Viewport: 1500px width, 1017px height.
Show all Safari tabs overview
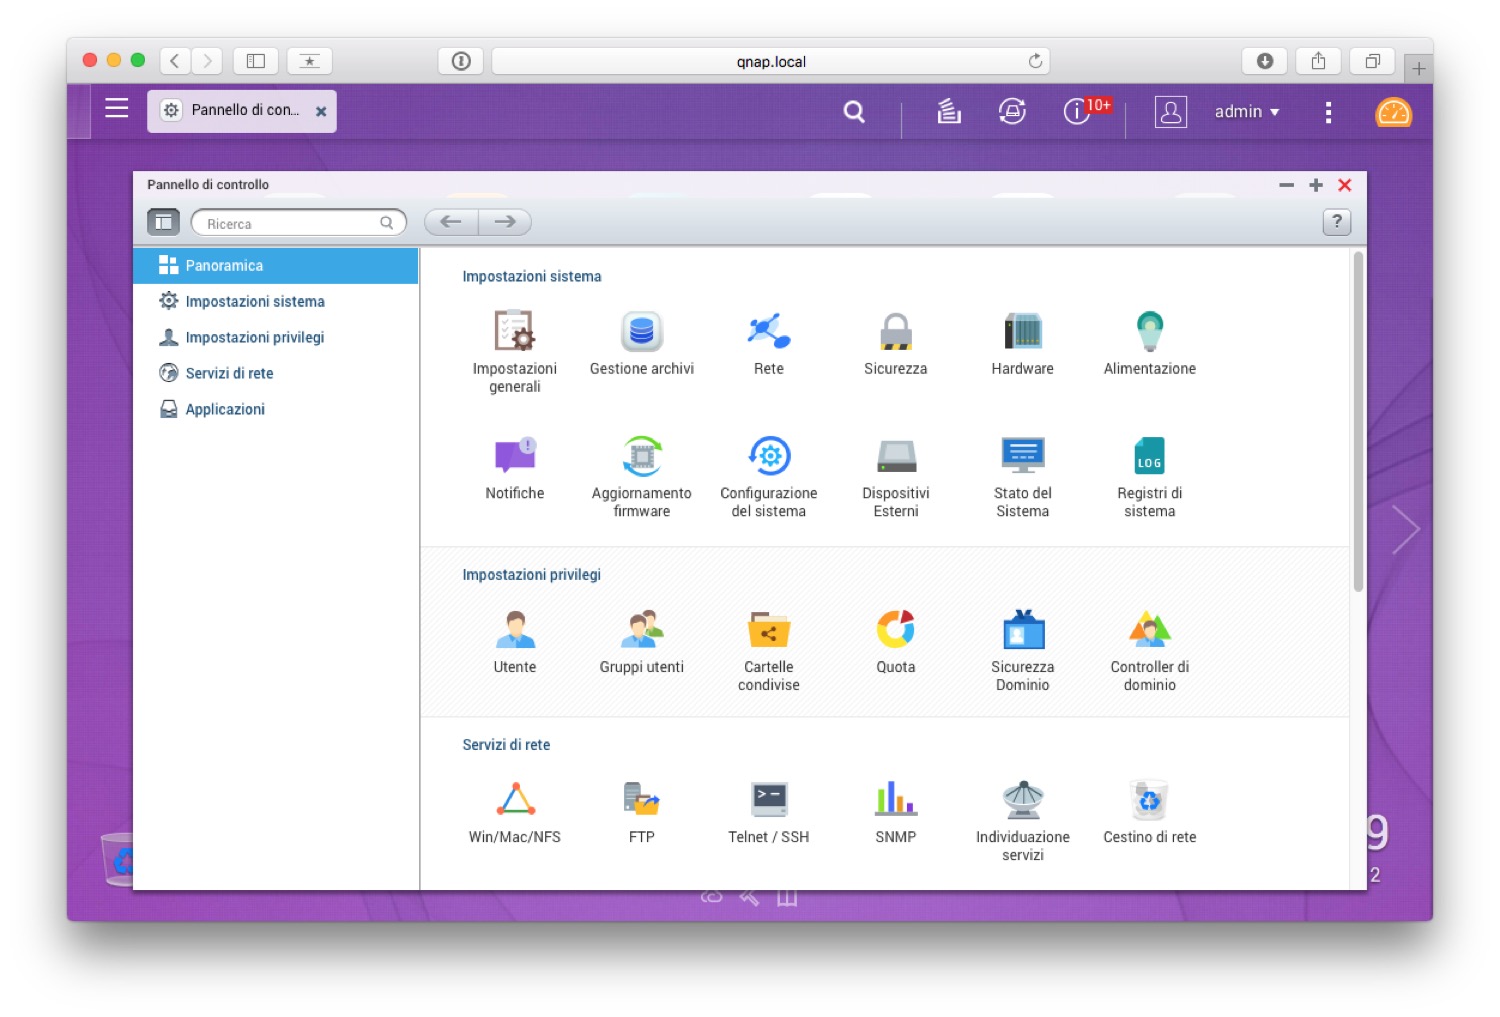pyautogui.click(x=1372, y=61)
